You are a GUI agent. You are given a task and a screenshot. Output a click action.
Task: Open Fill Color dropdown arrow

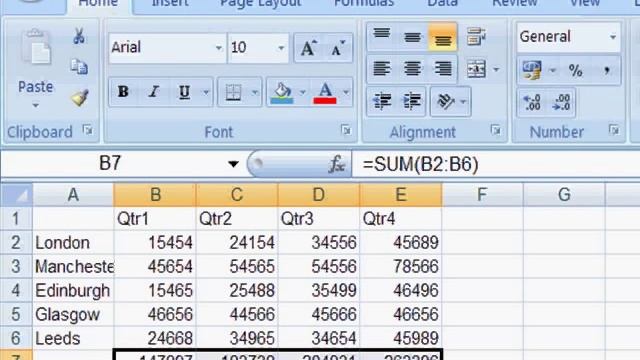(x=303, y=93)
